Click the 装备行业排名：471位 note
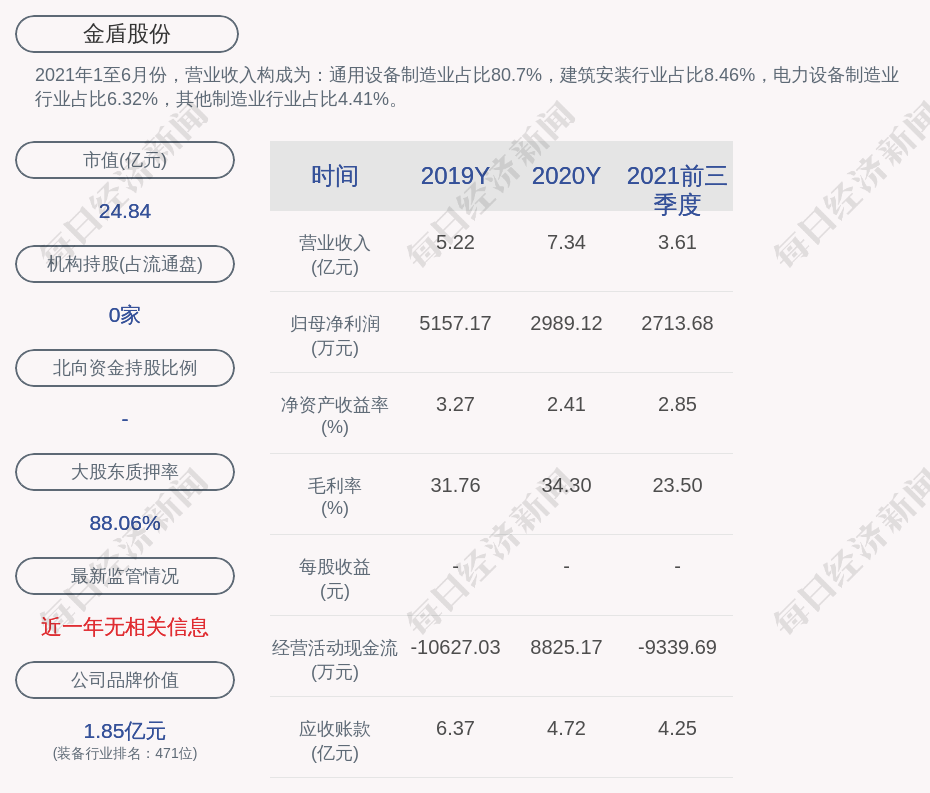The width and height of the screenshot is (930, 793). 125,753
